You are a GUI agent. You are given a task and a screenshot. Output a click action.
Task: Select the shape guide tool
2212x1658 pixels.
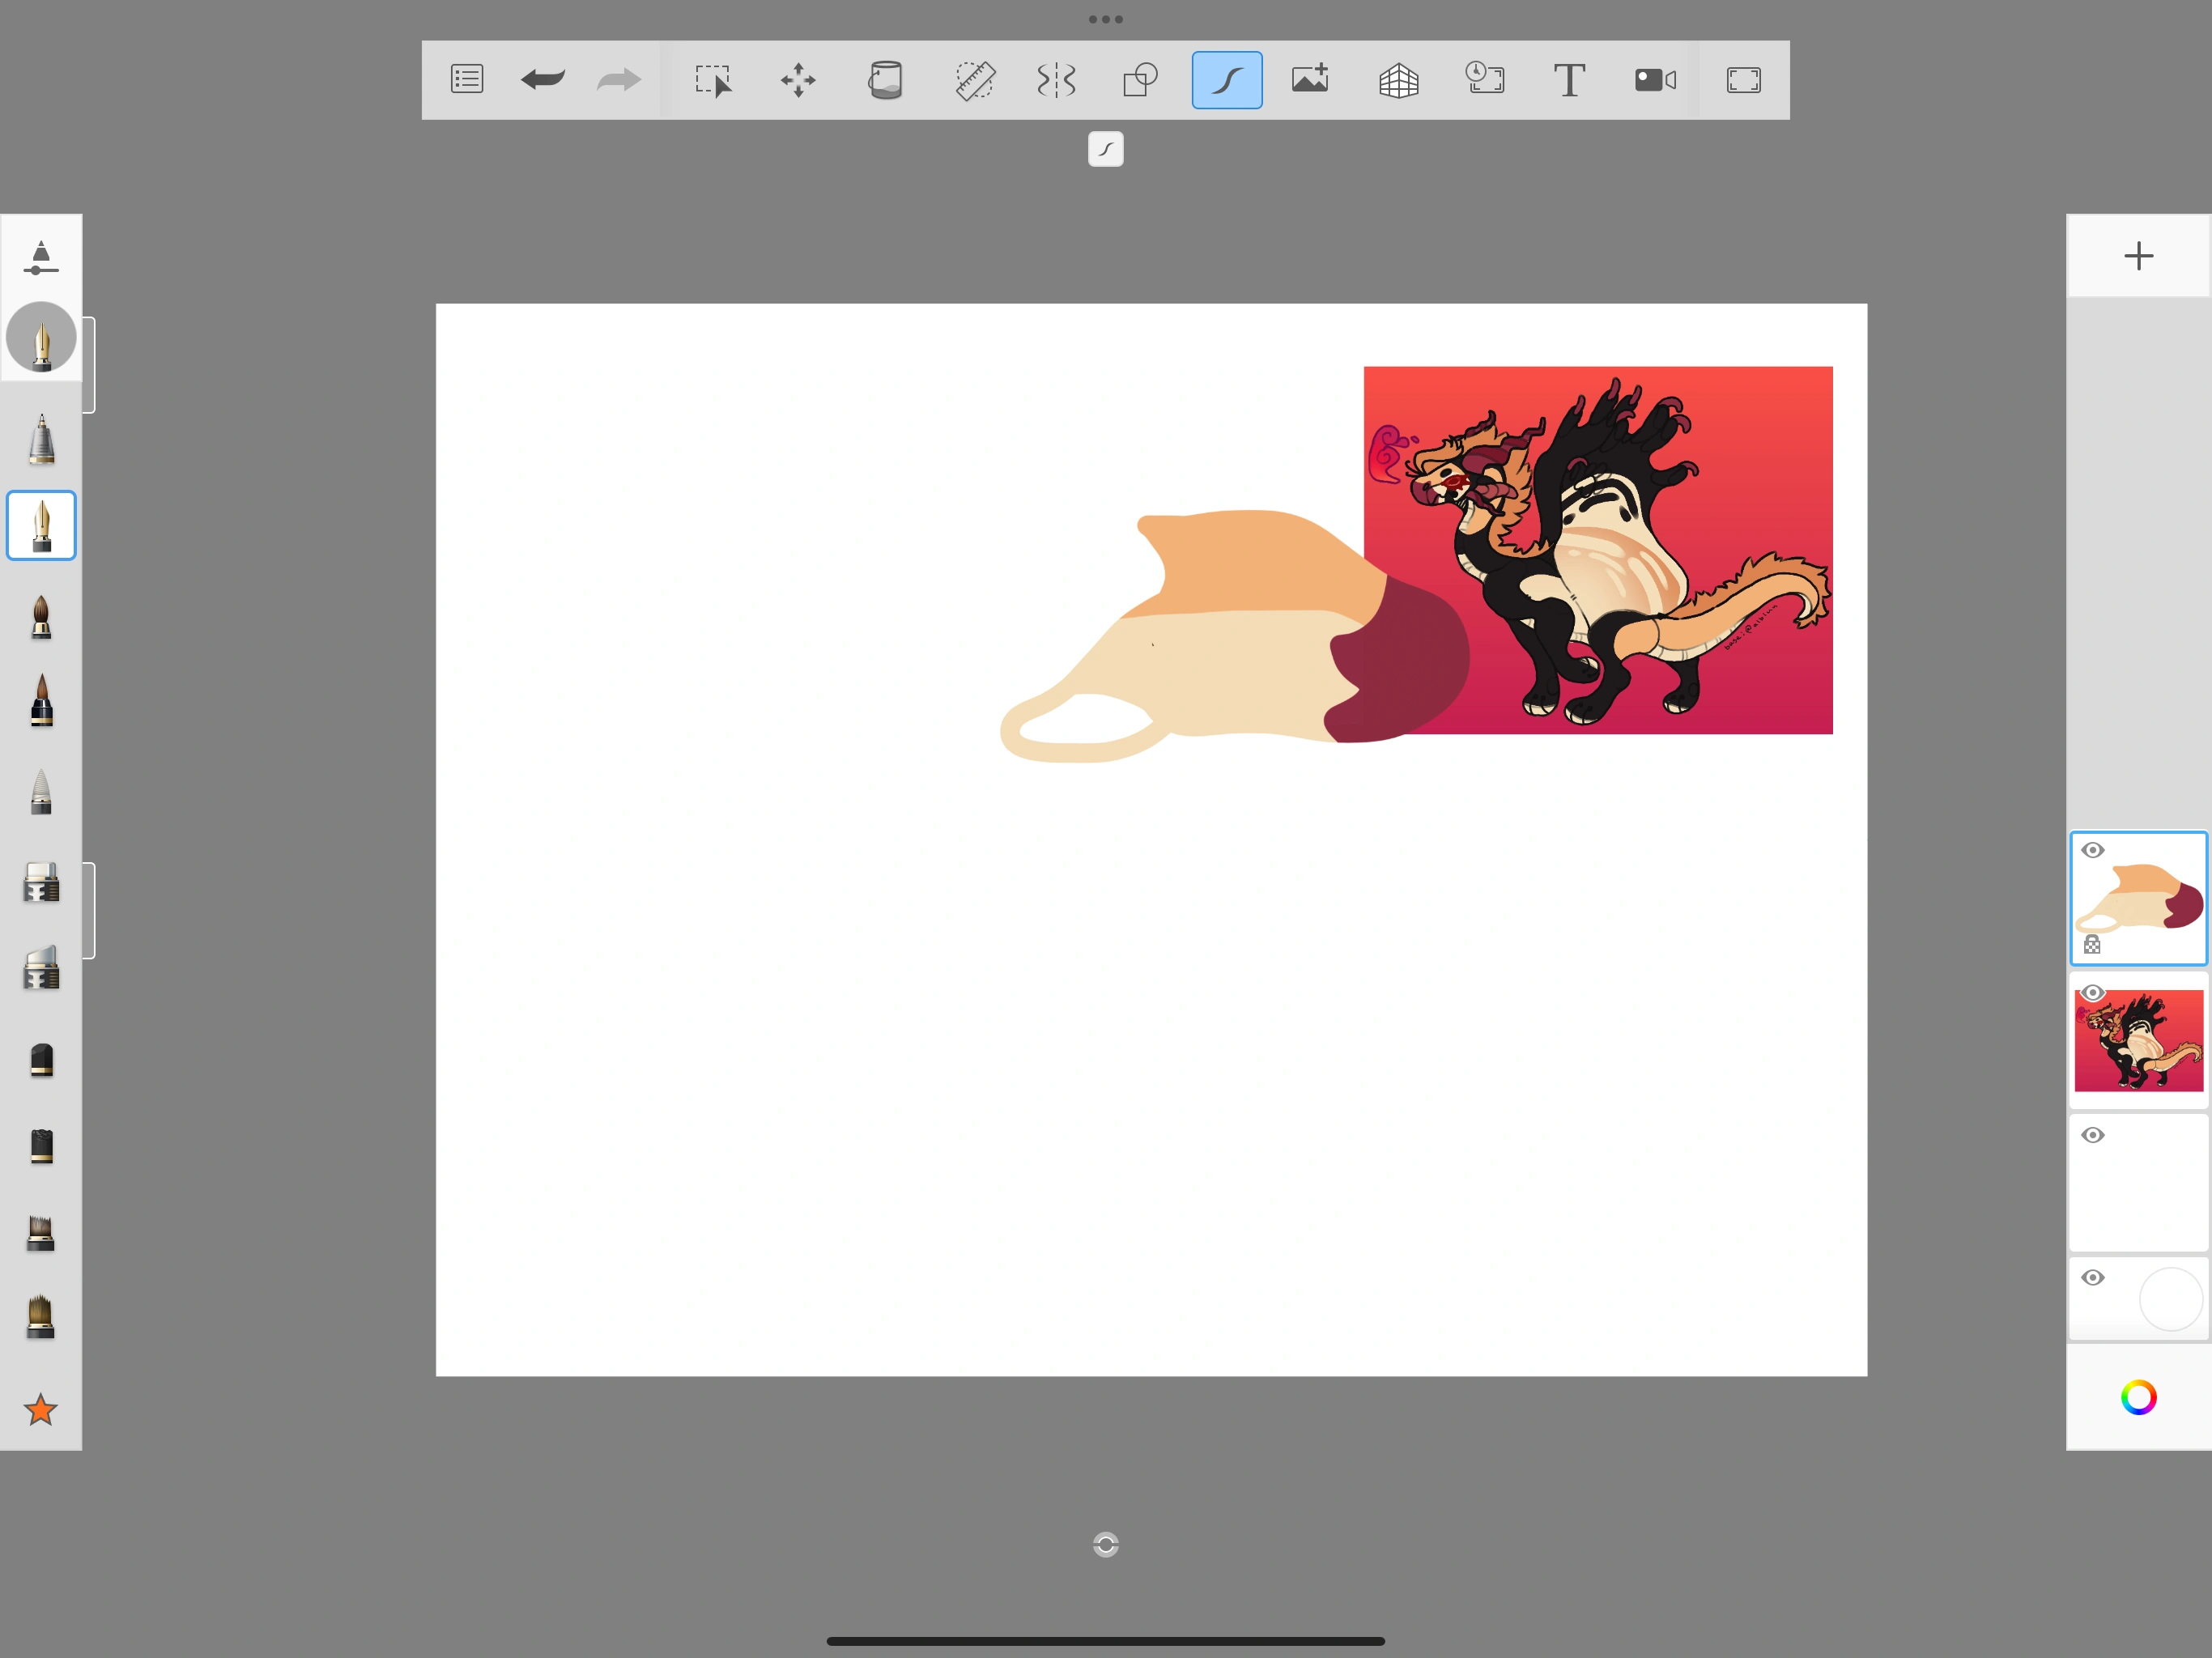(1140, 80)
